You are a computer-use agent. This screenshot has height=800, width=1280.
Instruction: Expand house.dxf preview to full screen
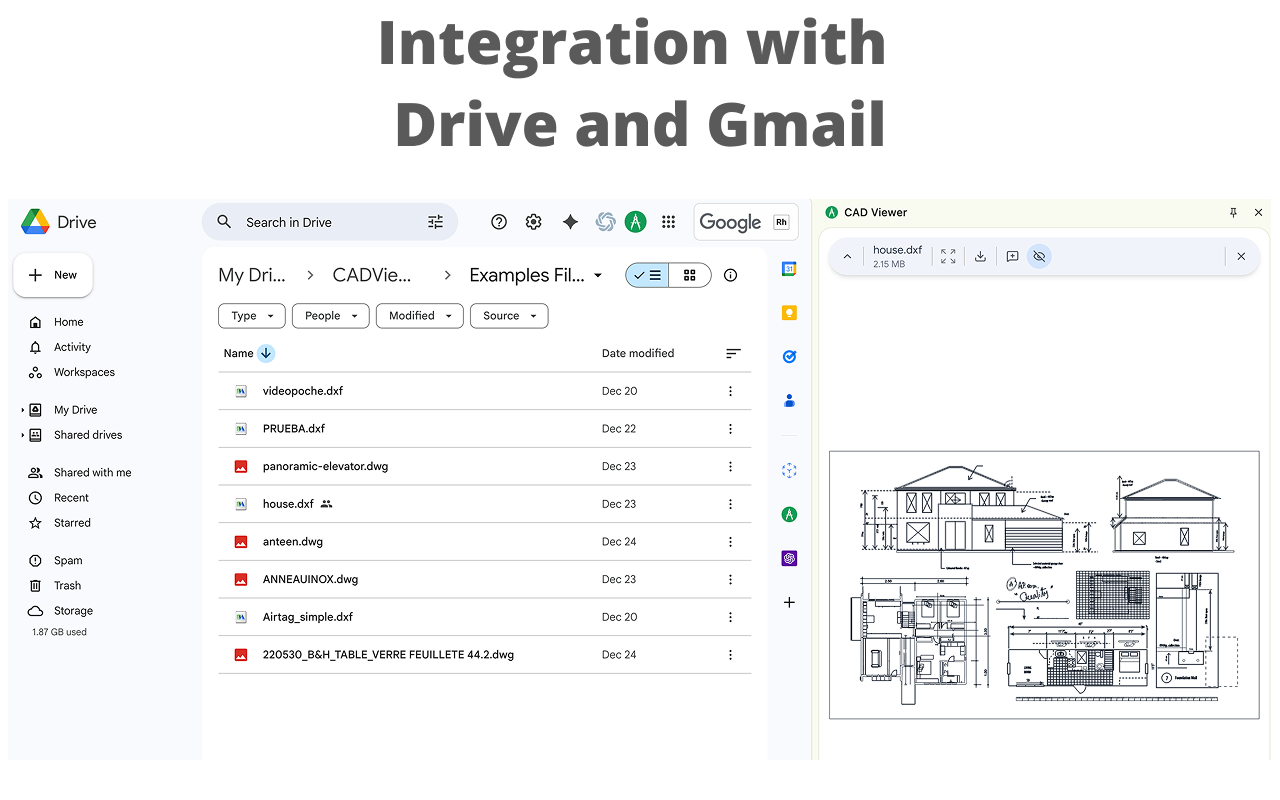pos(948,256)
